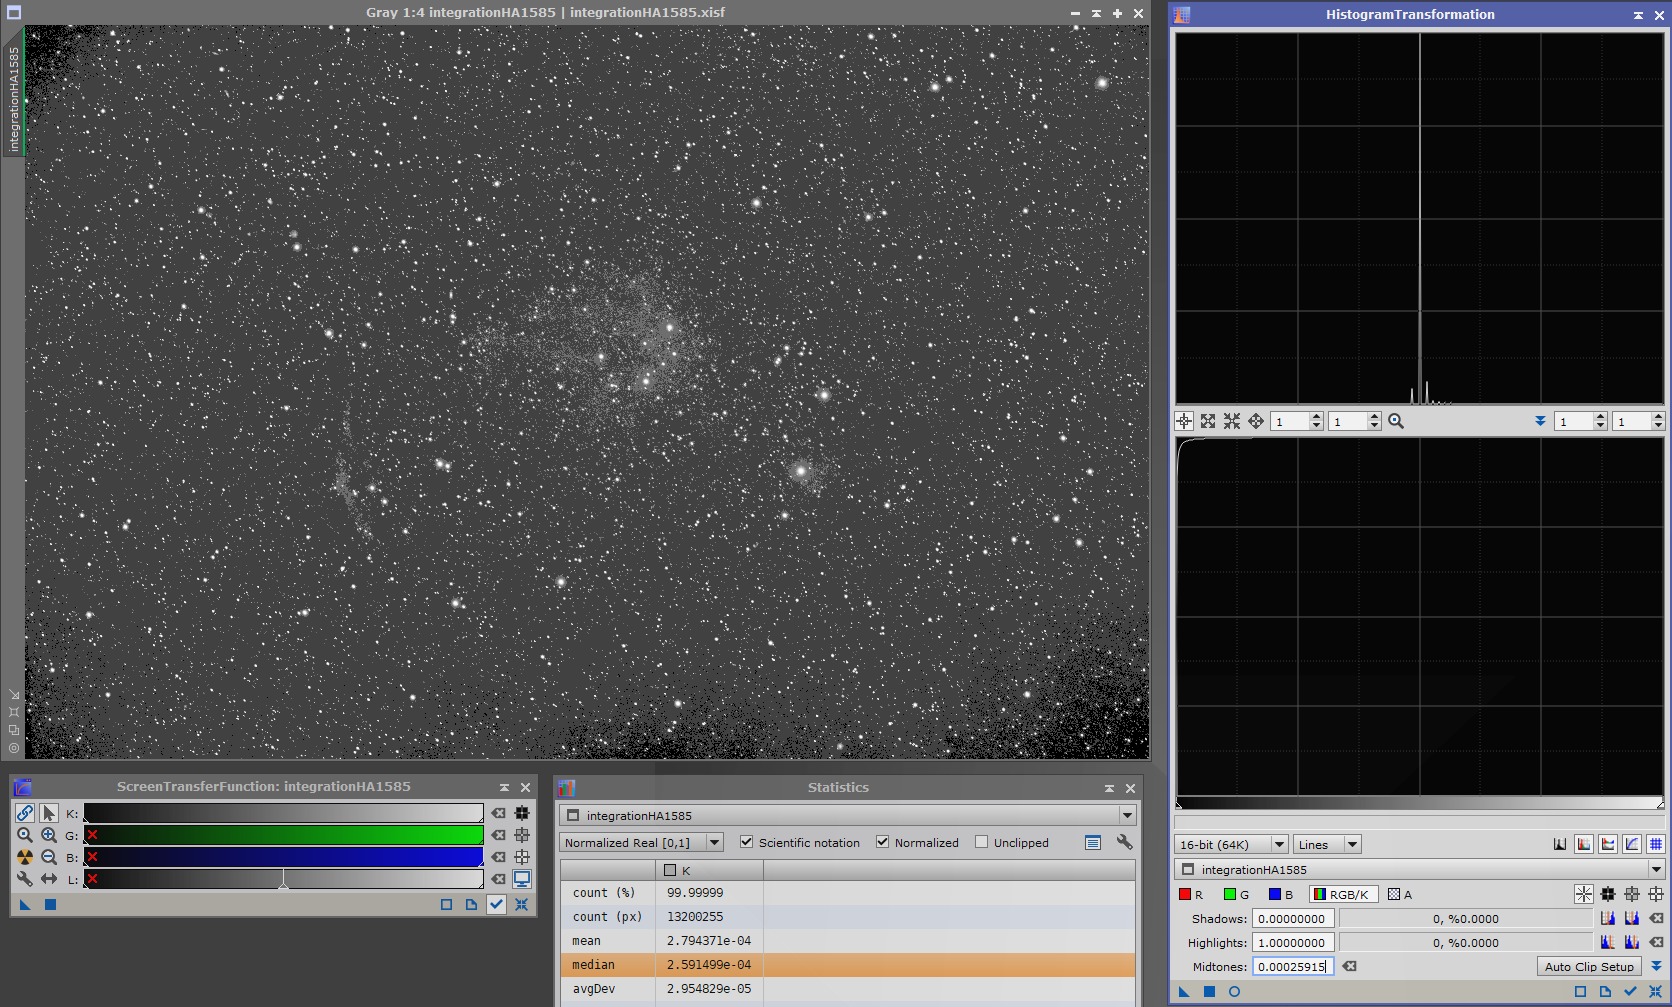This screenshot has width=1672, height=1007.
Task: Reset the ScreenTransferFunction instance
Action: pos(521,905)
